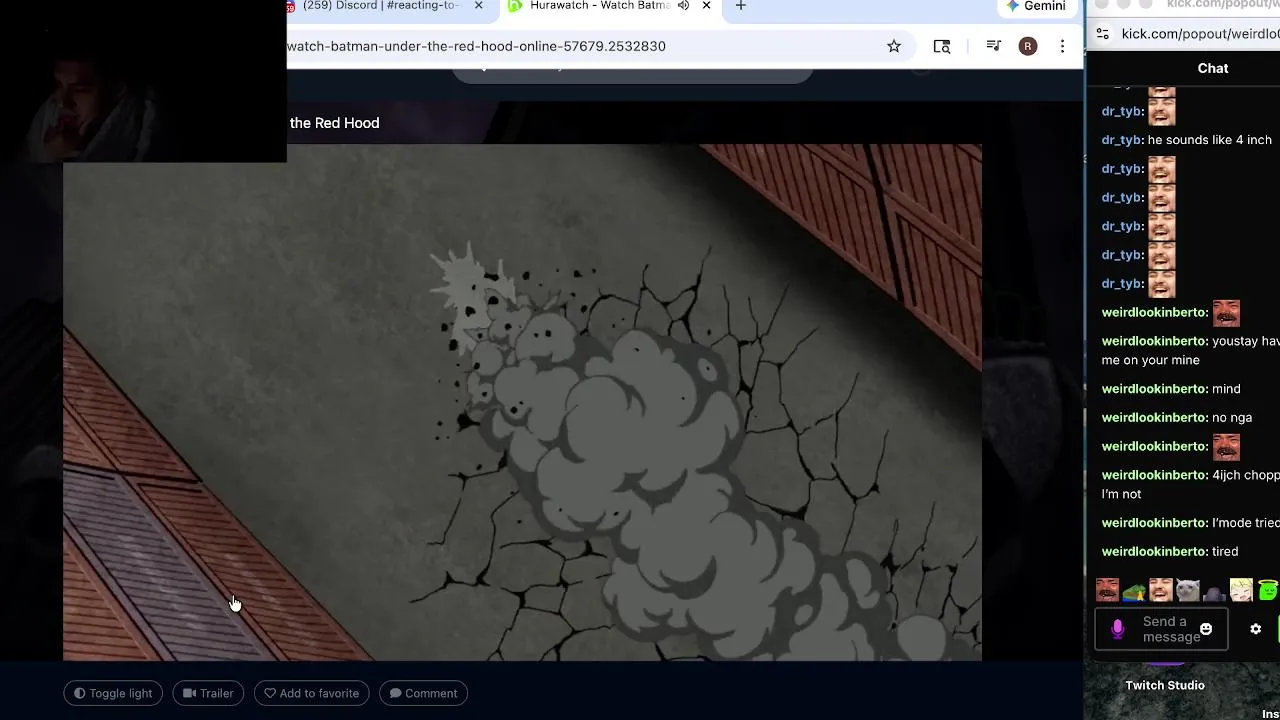Click weirdlookinberto username beside 'tired'
1280x720 pixels.
click(1154, 552)
